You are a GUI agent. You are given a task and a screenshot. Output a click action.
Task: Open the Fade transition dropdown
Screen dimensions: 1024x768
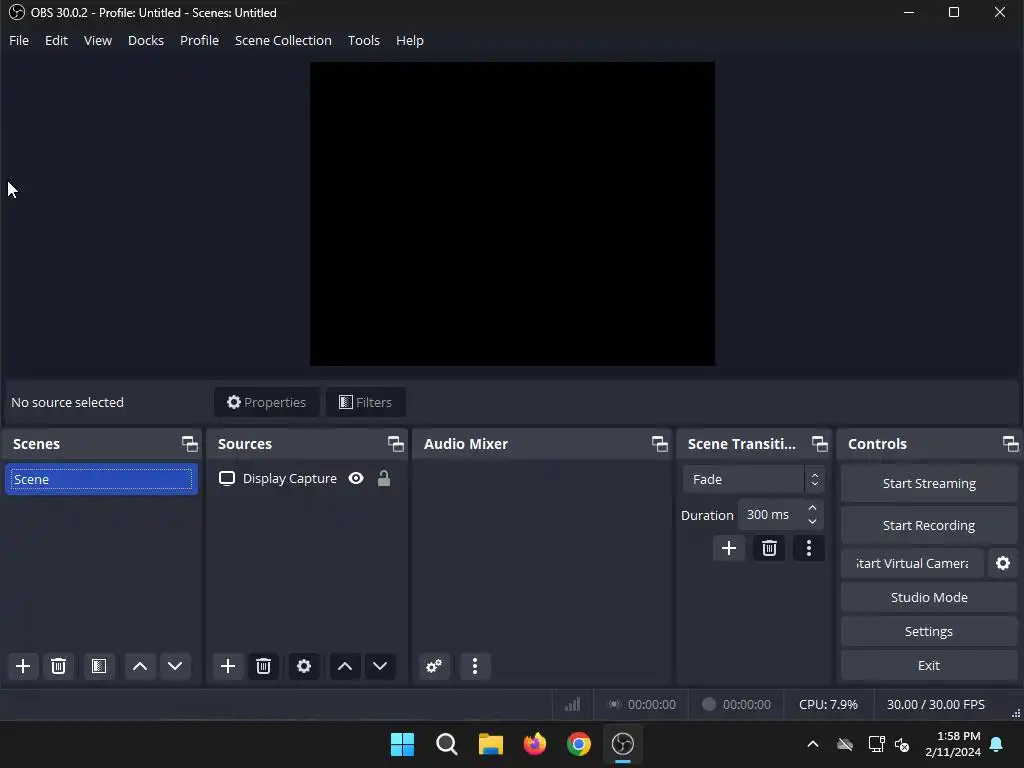click(753, 479)
